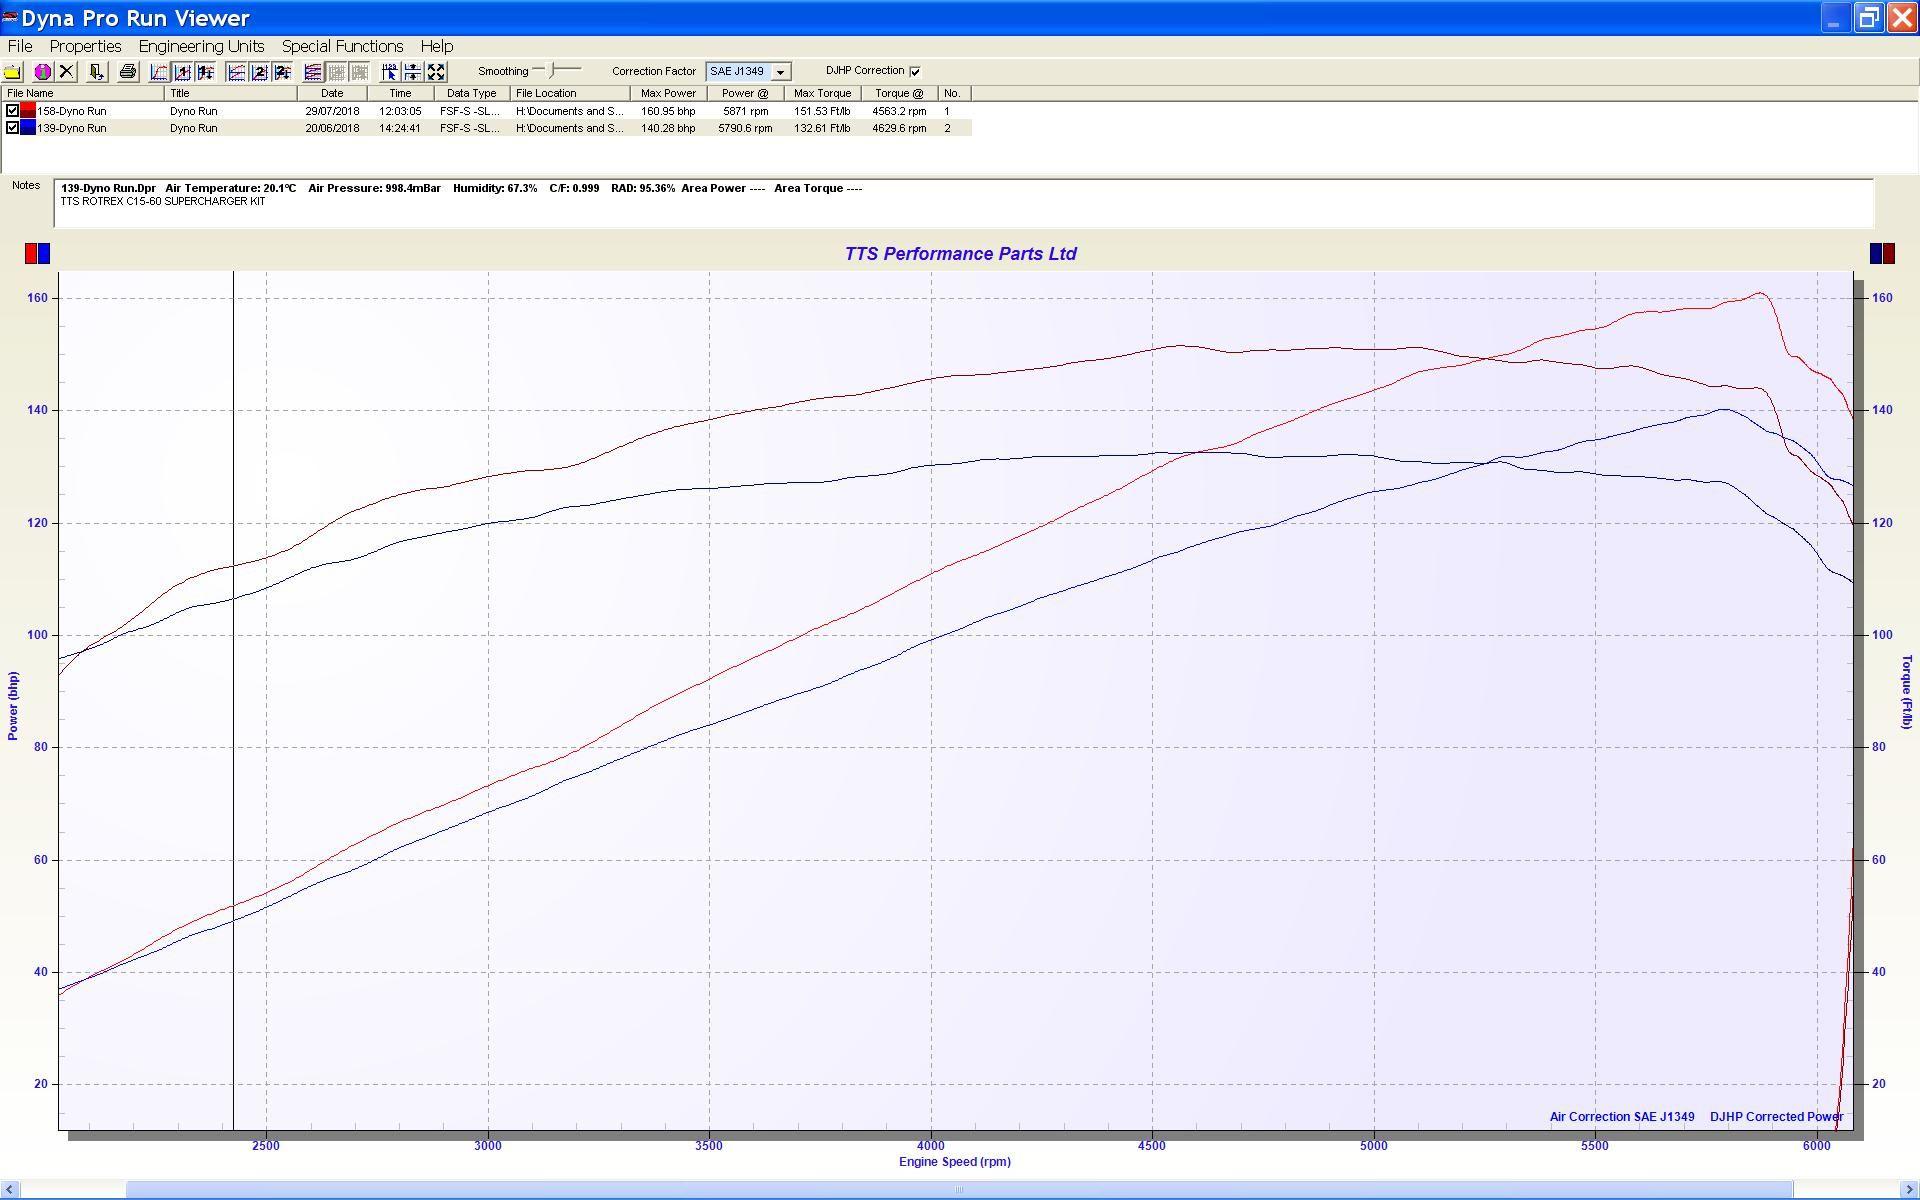
Task: Toggle the DJHP Correction checkbox
Action: click(915, 71)
